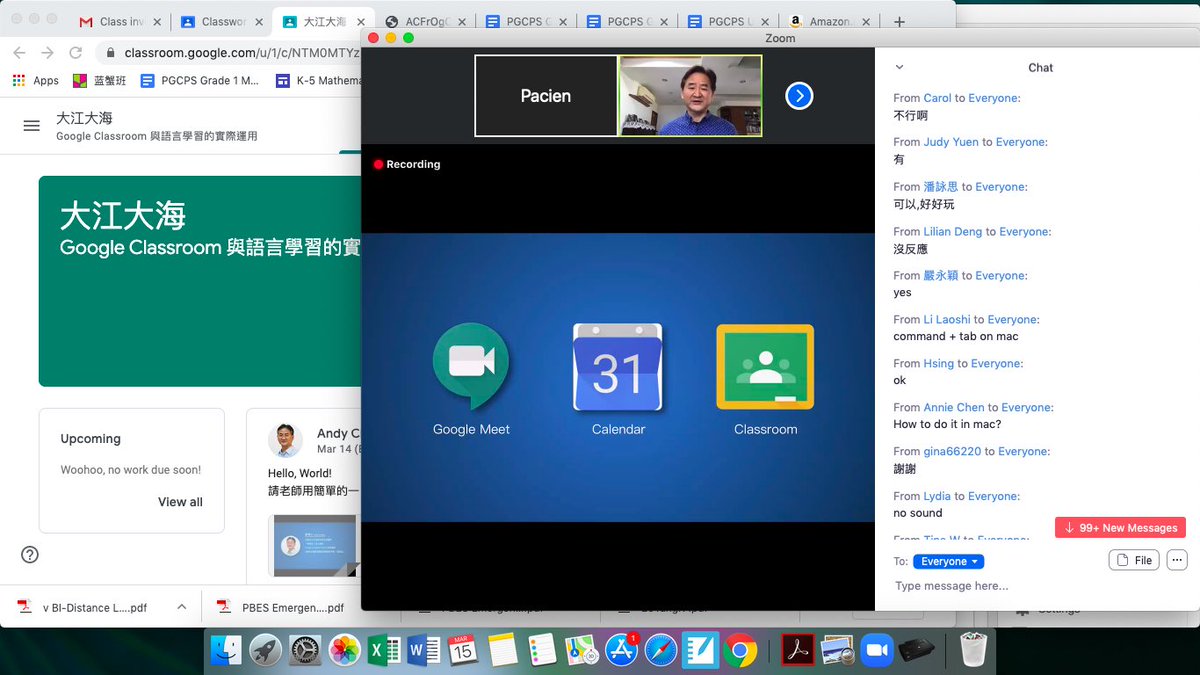Screen dimensions: 1200x675
Task: Open chat more options with three dots
Action: pos(1177,560)
